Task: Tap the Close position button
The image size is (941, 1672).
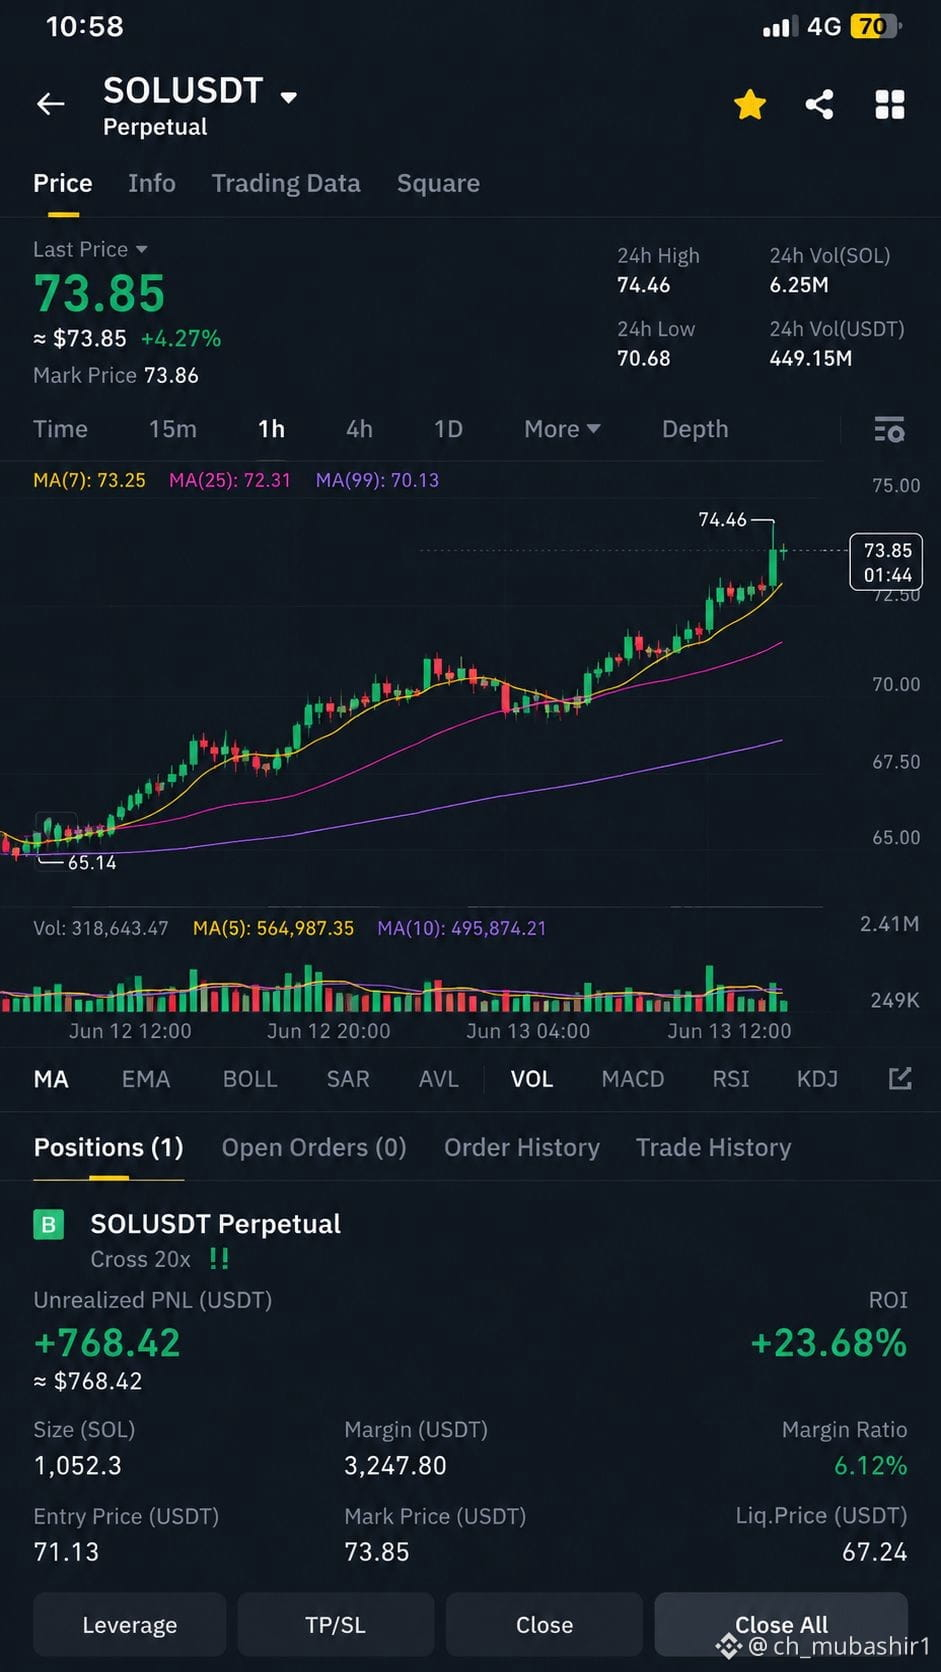Action: [544, 1625]
